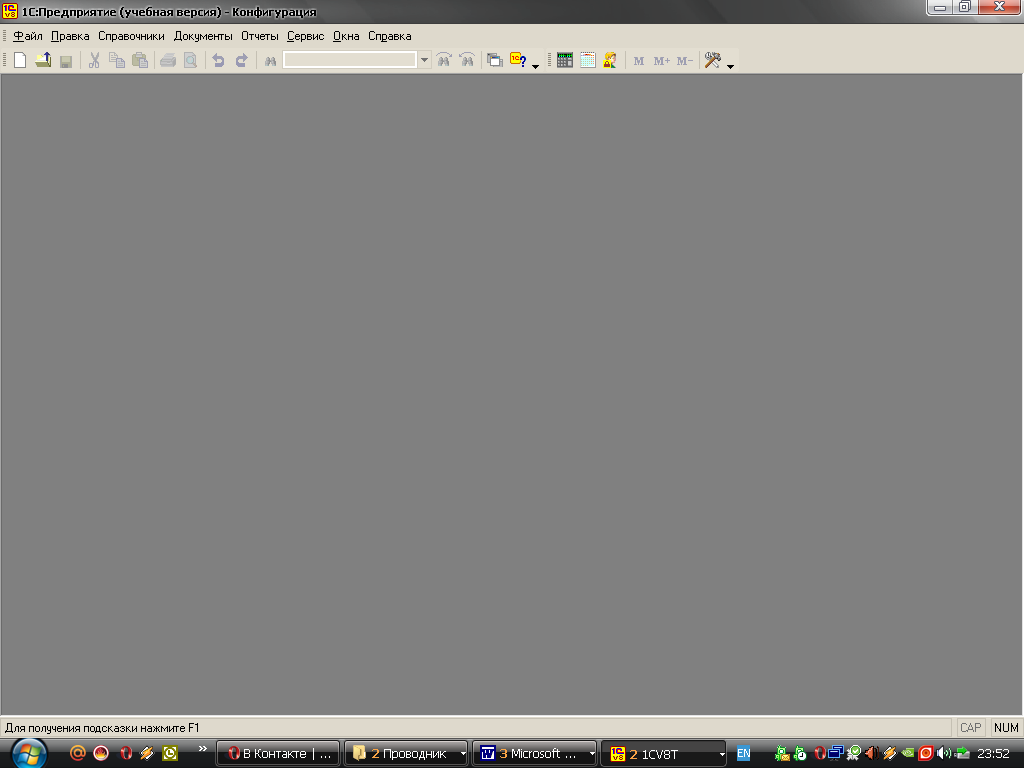Switch to Проводник in the taskbar
The height and width of the screenshot is (768, 1024).
click(405, 753)
